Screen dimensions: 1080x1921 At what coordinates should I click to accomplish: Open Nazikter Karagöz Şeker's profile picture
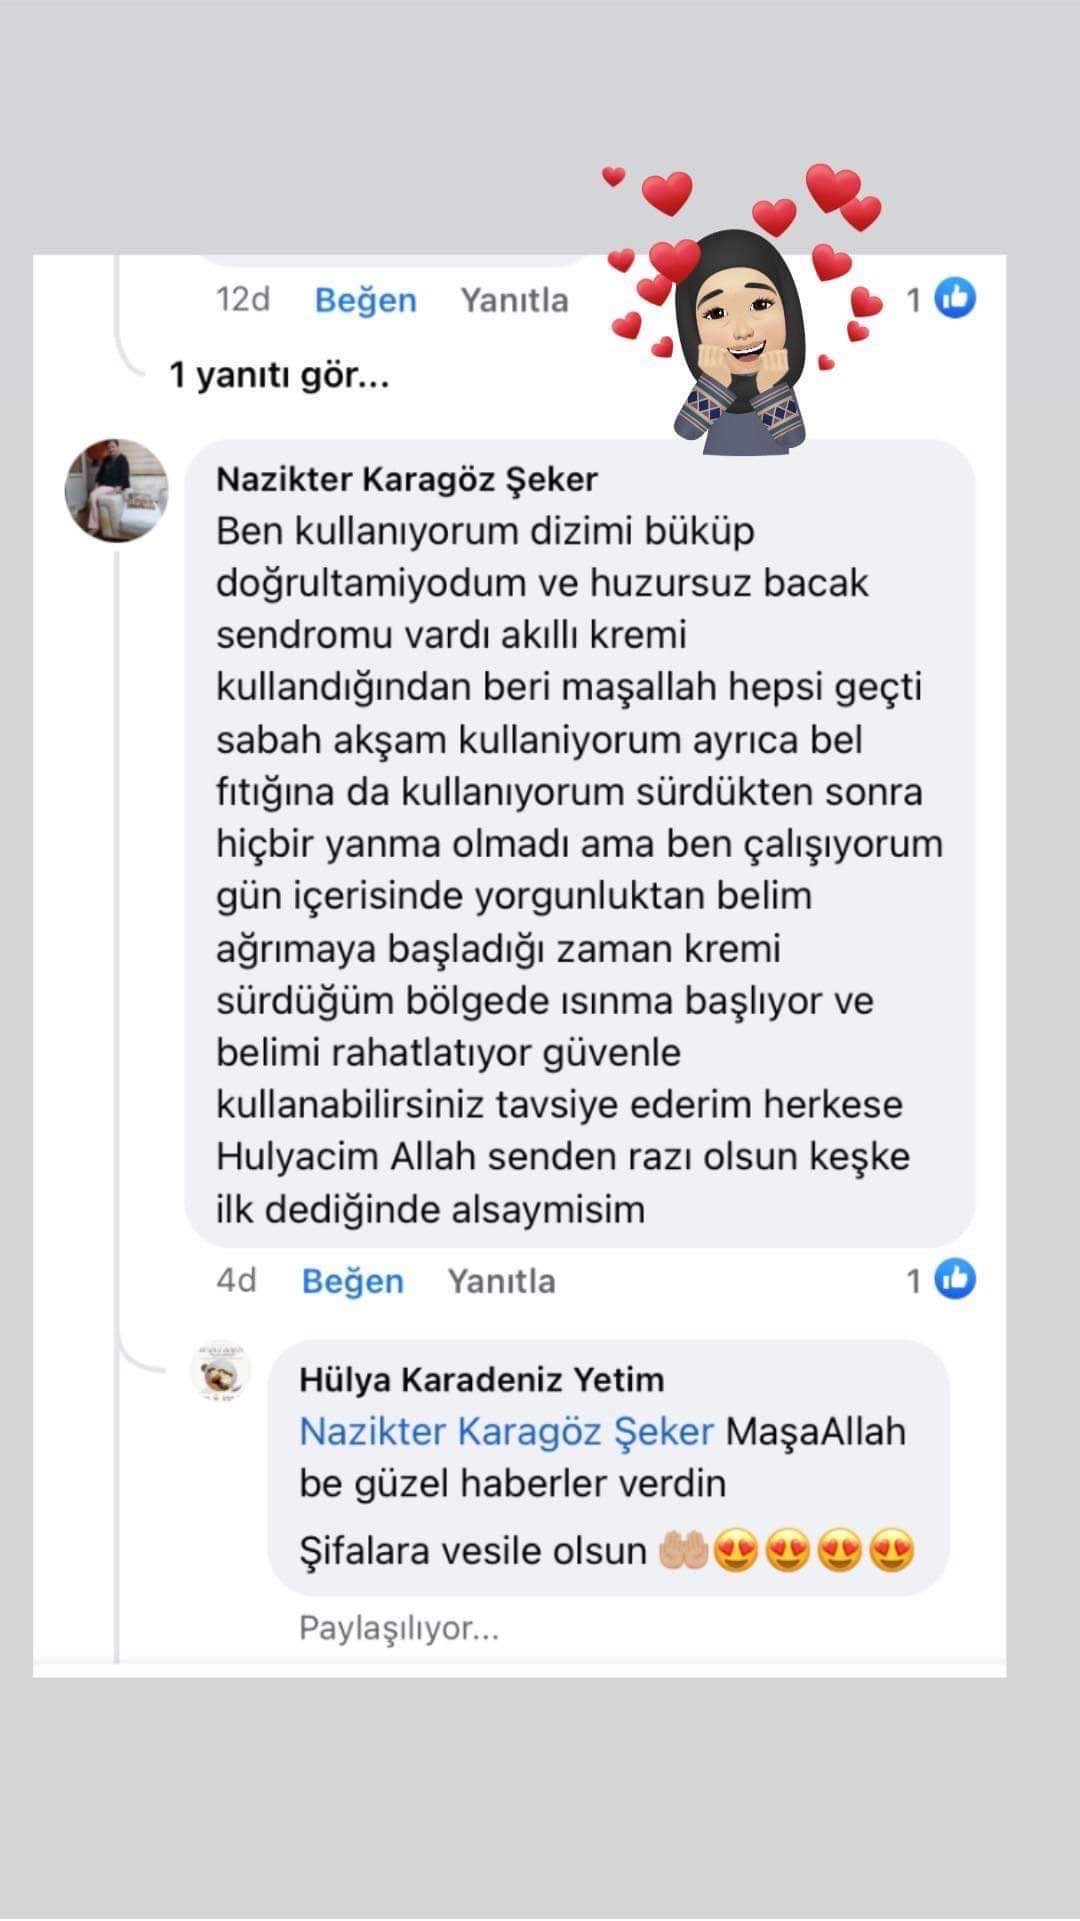point(116,490)
